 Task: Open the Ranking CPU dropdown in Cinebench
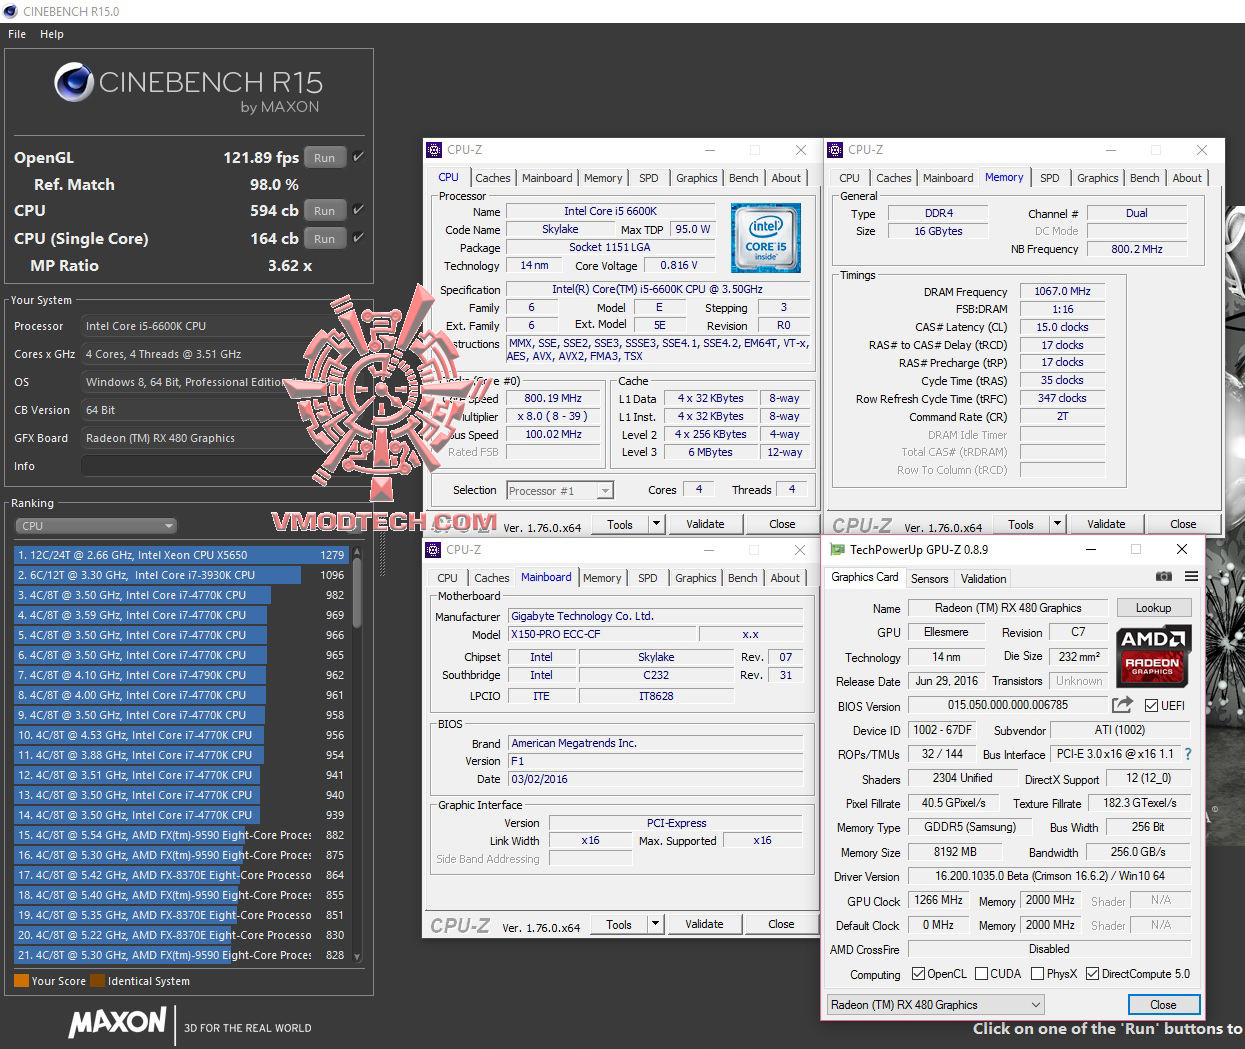[x=96, y=526]
